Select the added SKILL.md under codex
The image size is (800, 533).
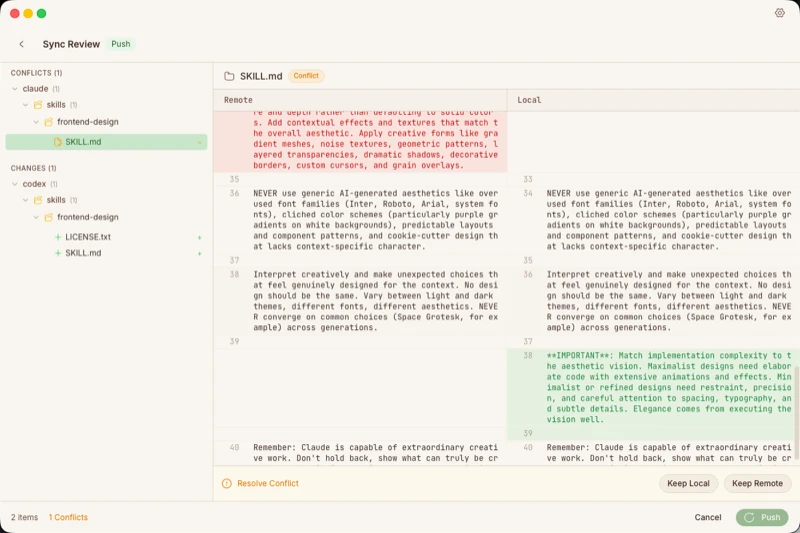click(83, 253)
